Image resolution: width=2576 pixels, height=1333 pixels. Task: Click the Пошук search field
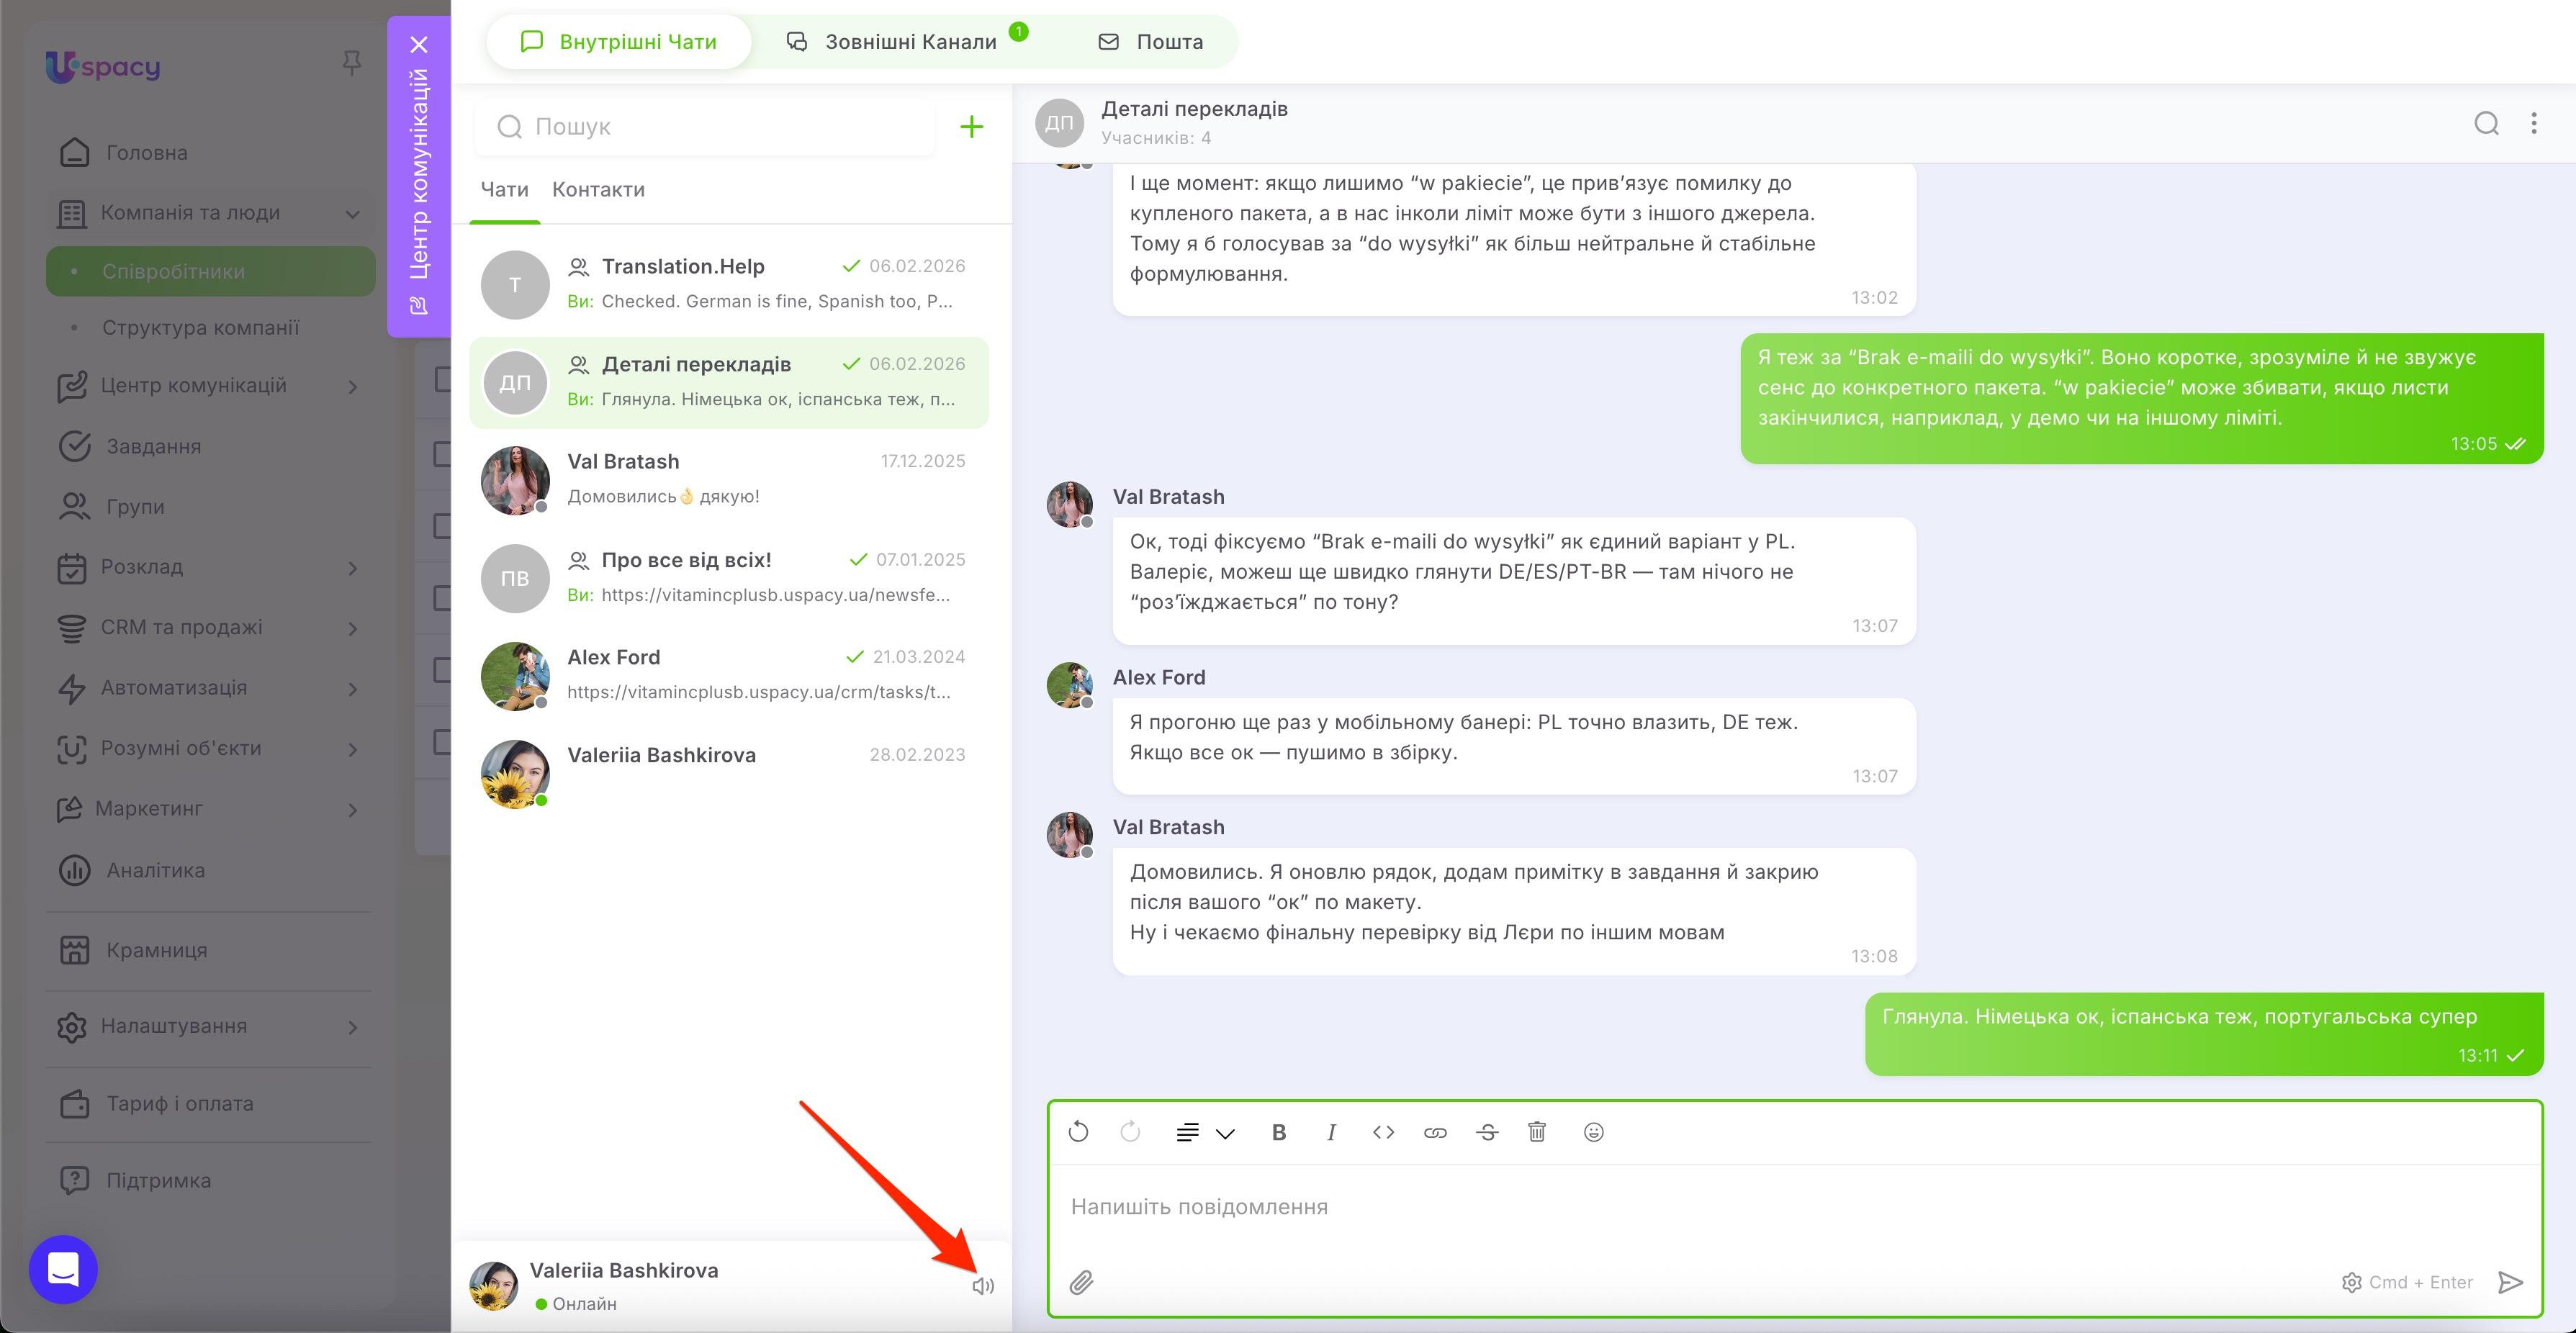click(x=705, y=126)
